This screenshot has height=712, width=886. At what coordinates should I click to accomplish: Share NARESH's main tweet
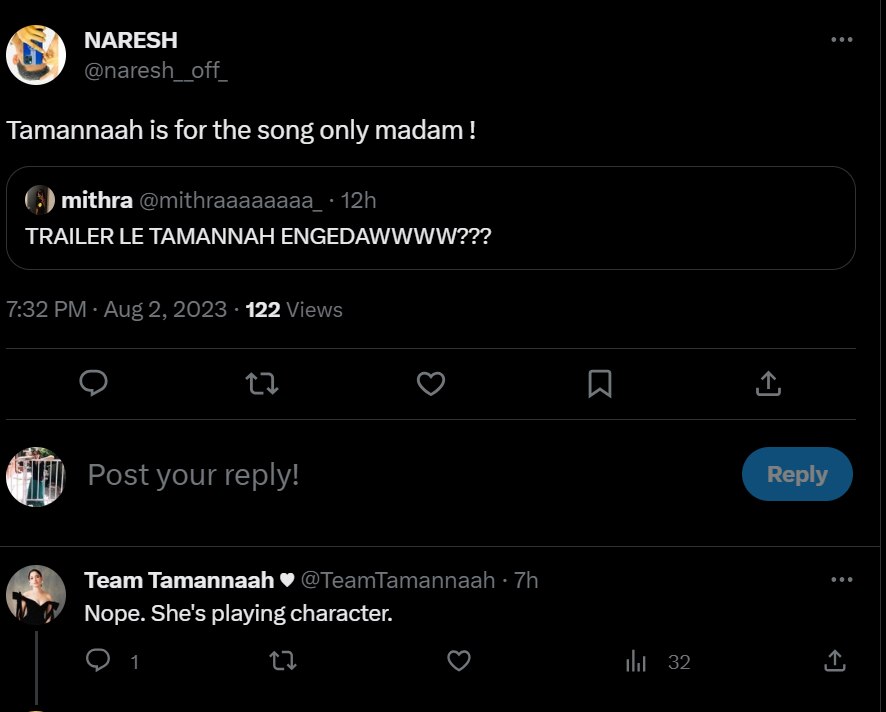click(767, 383)
